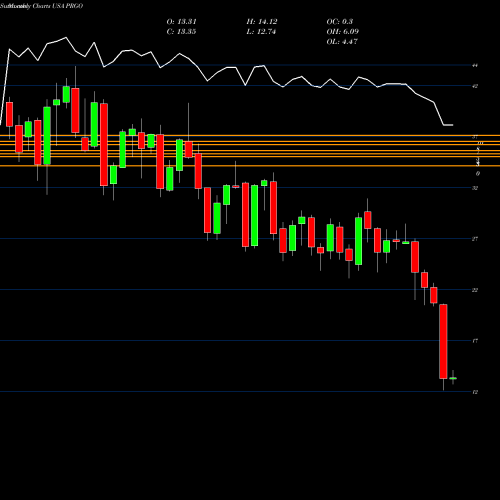Select the low value L: 12.74
Image resolution: width=500 pixels, height=500 pixels.
click(x=261, y=32)
